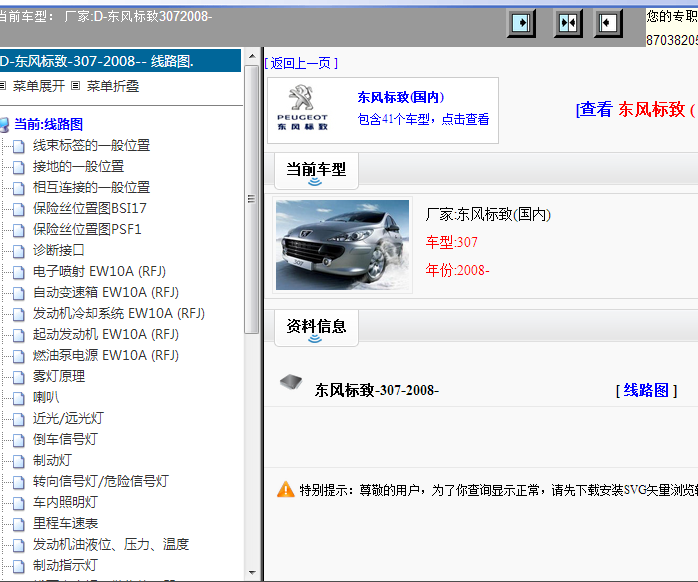Click the left-arrow panel button in the header
The height and width of the screenshot is (582, 698).
(x=608, y=23)
